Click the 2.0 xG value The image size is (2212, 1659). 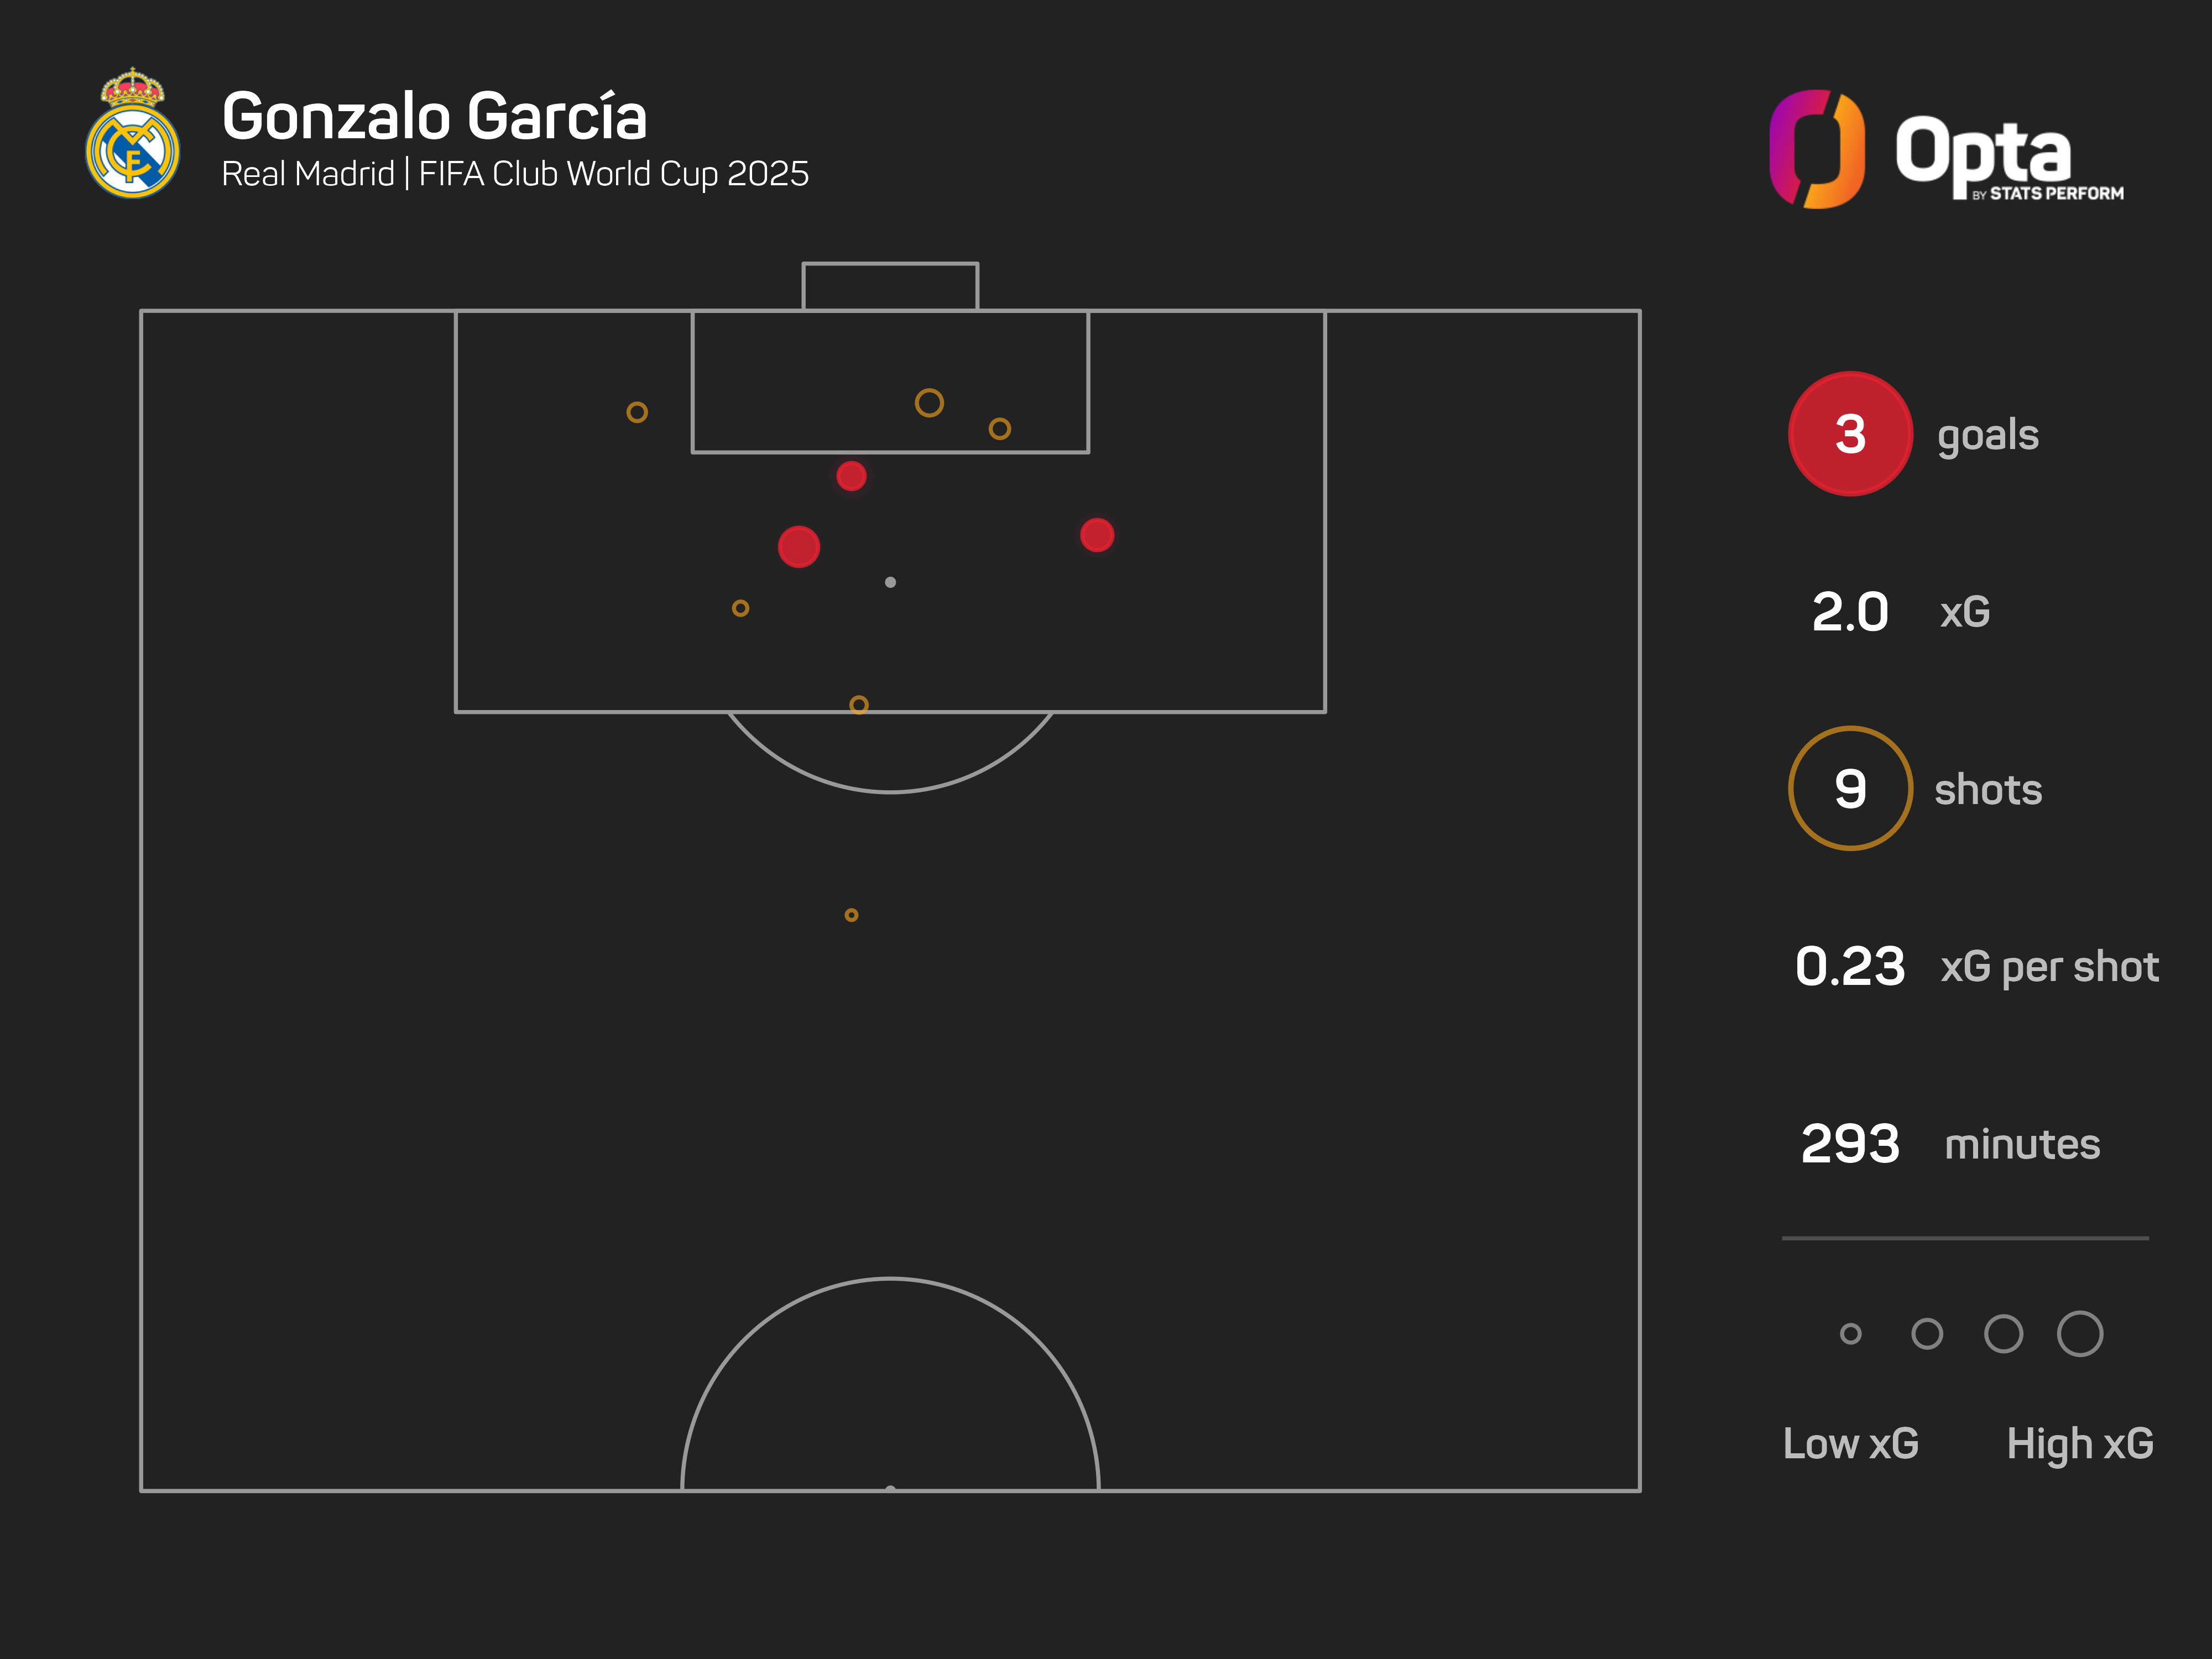point(1850,612)
